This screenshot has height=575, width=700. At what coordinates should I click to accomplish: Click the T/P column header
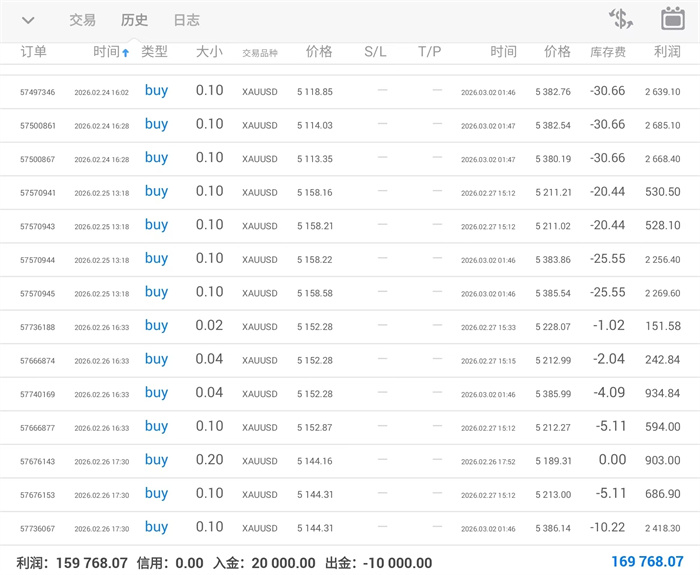(429, 52)
